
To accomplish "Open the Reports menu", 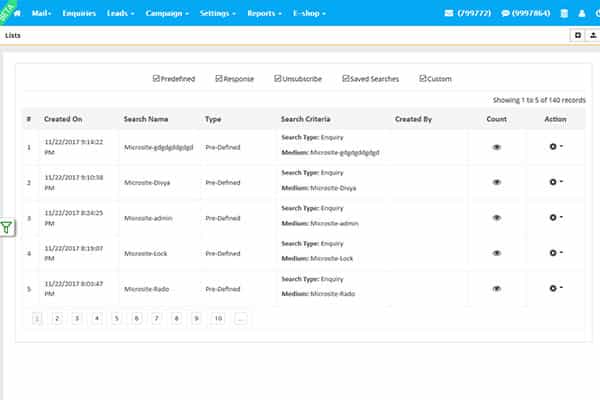I will click(265, 14).
